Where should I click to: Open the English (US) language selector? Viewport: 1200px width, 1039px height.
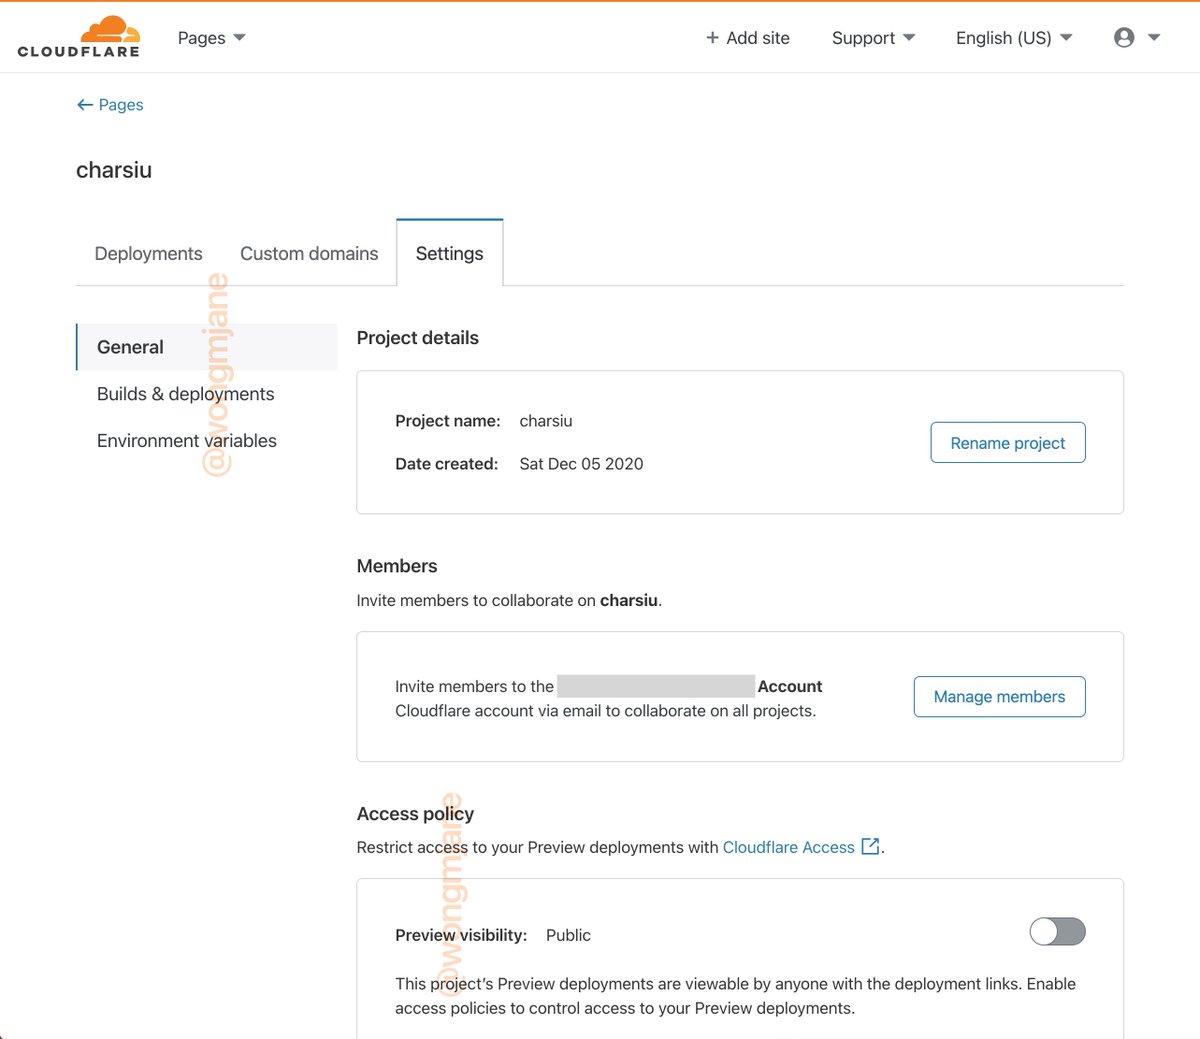tap(1014, 38)
